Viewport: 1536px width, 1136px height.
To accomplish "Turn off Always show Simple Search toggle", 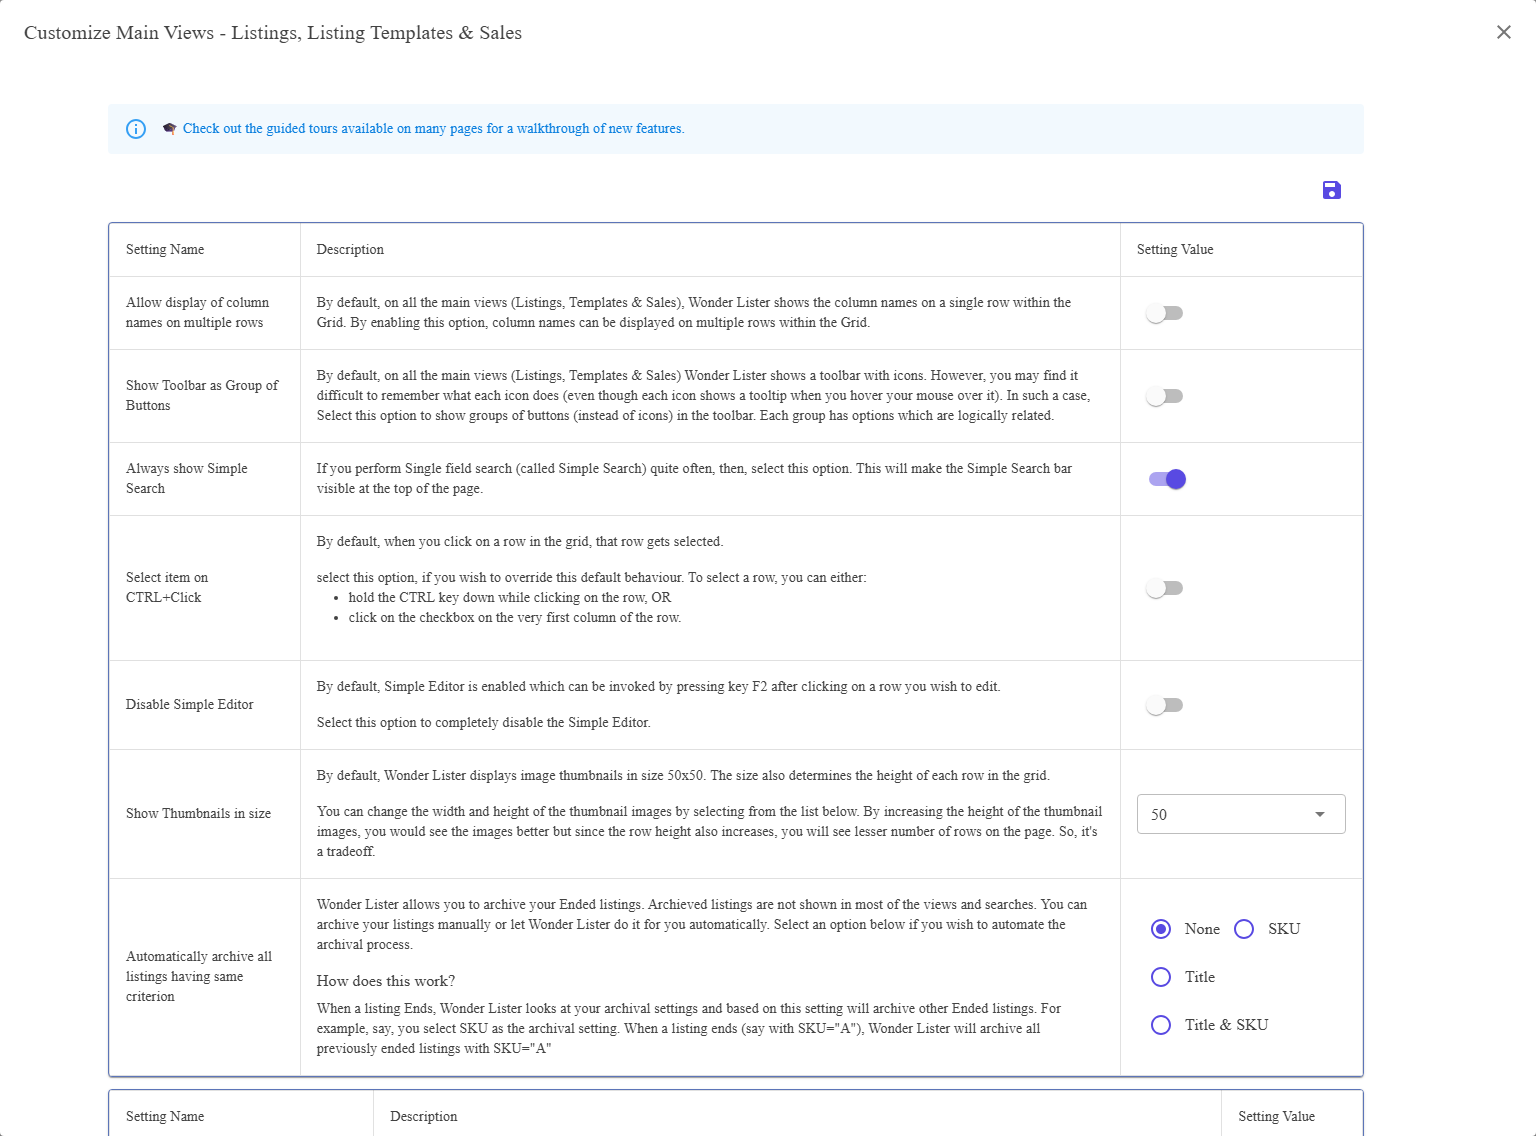I will pyautogui.click(x=1167, y=479).
